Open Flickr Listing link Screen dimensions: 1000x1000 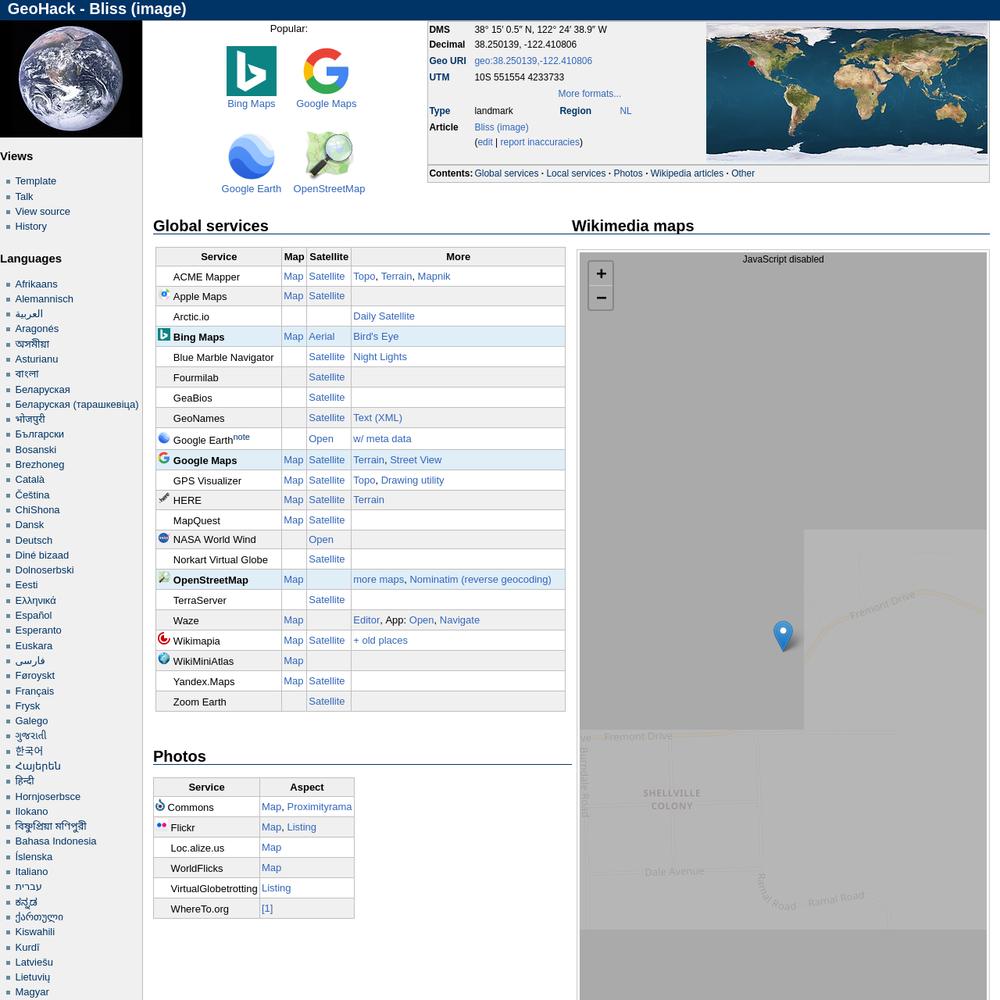302,827
